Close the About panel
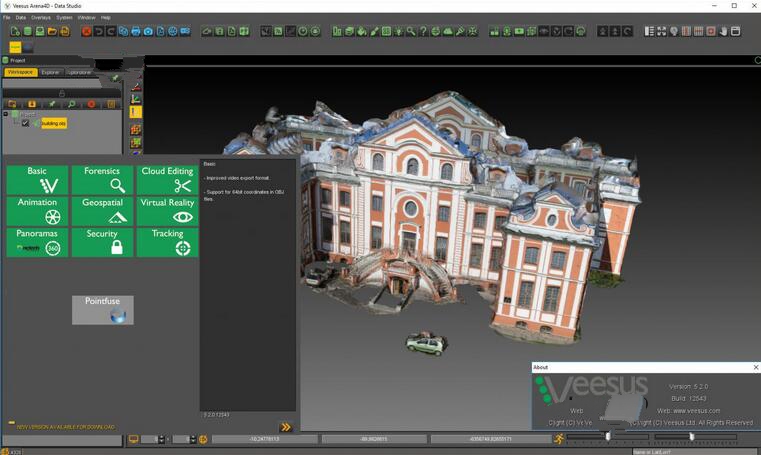The width and height of the screenshot is (761, 455). [x=756, y=367]
